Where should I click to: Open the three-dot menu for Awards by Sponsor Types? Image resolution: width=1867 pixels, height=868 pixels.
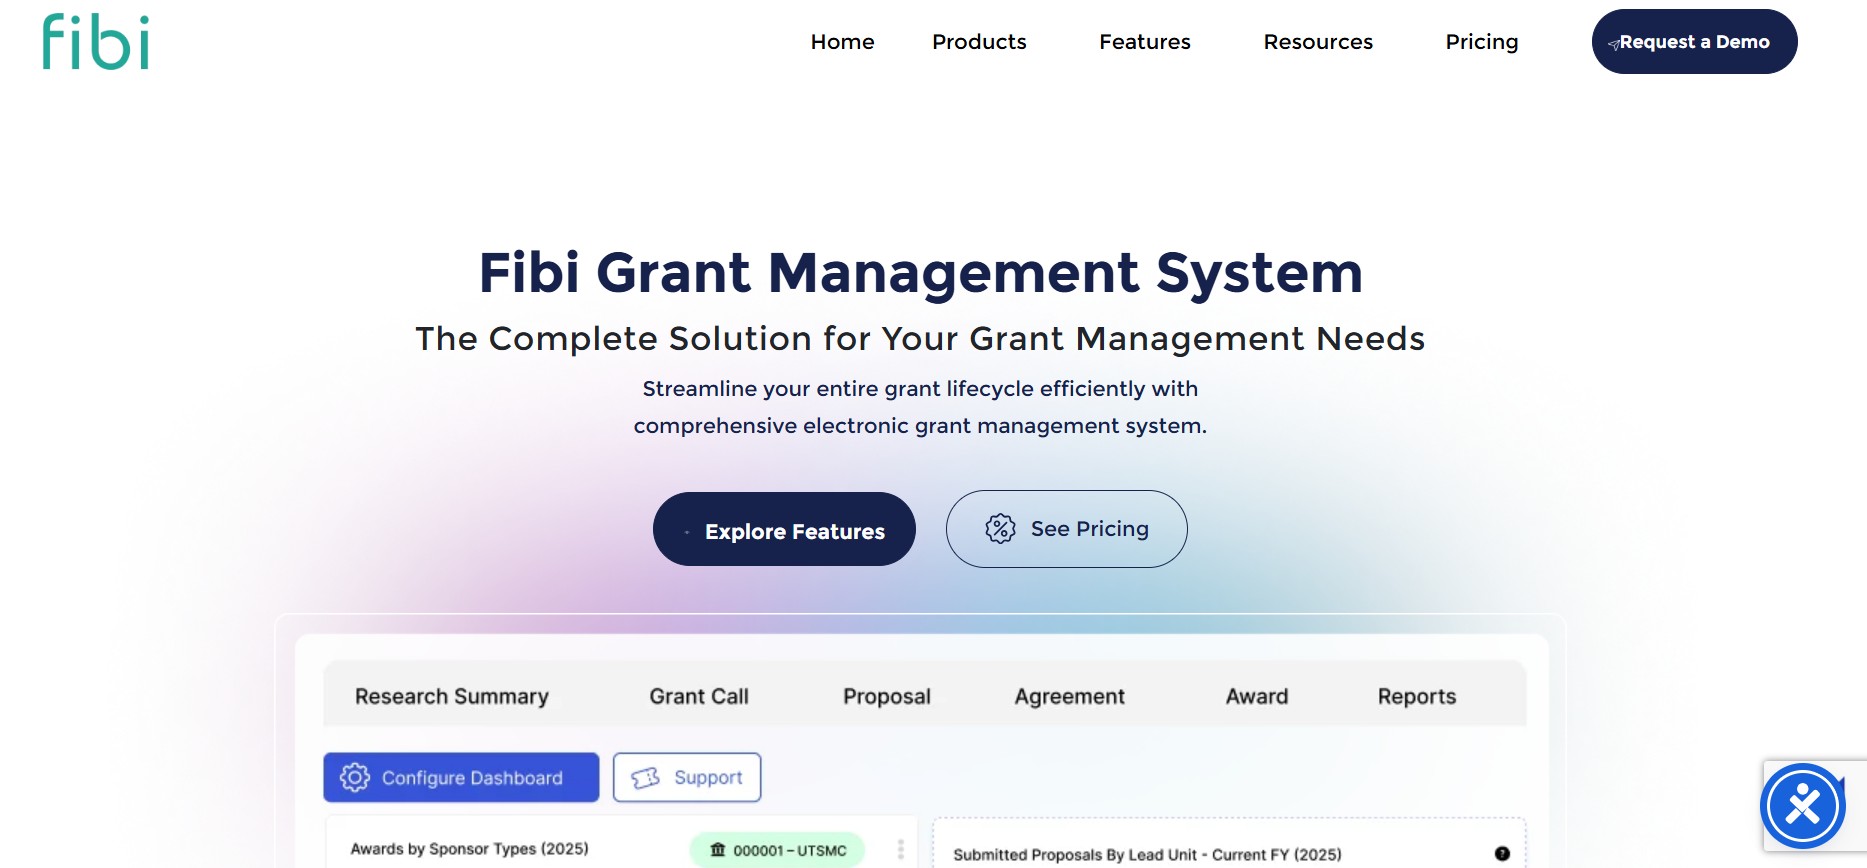pos(900,850)
